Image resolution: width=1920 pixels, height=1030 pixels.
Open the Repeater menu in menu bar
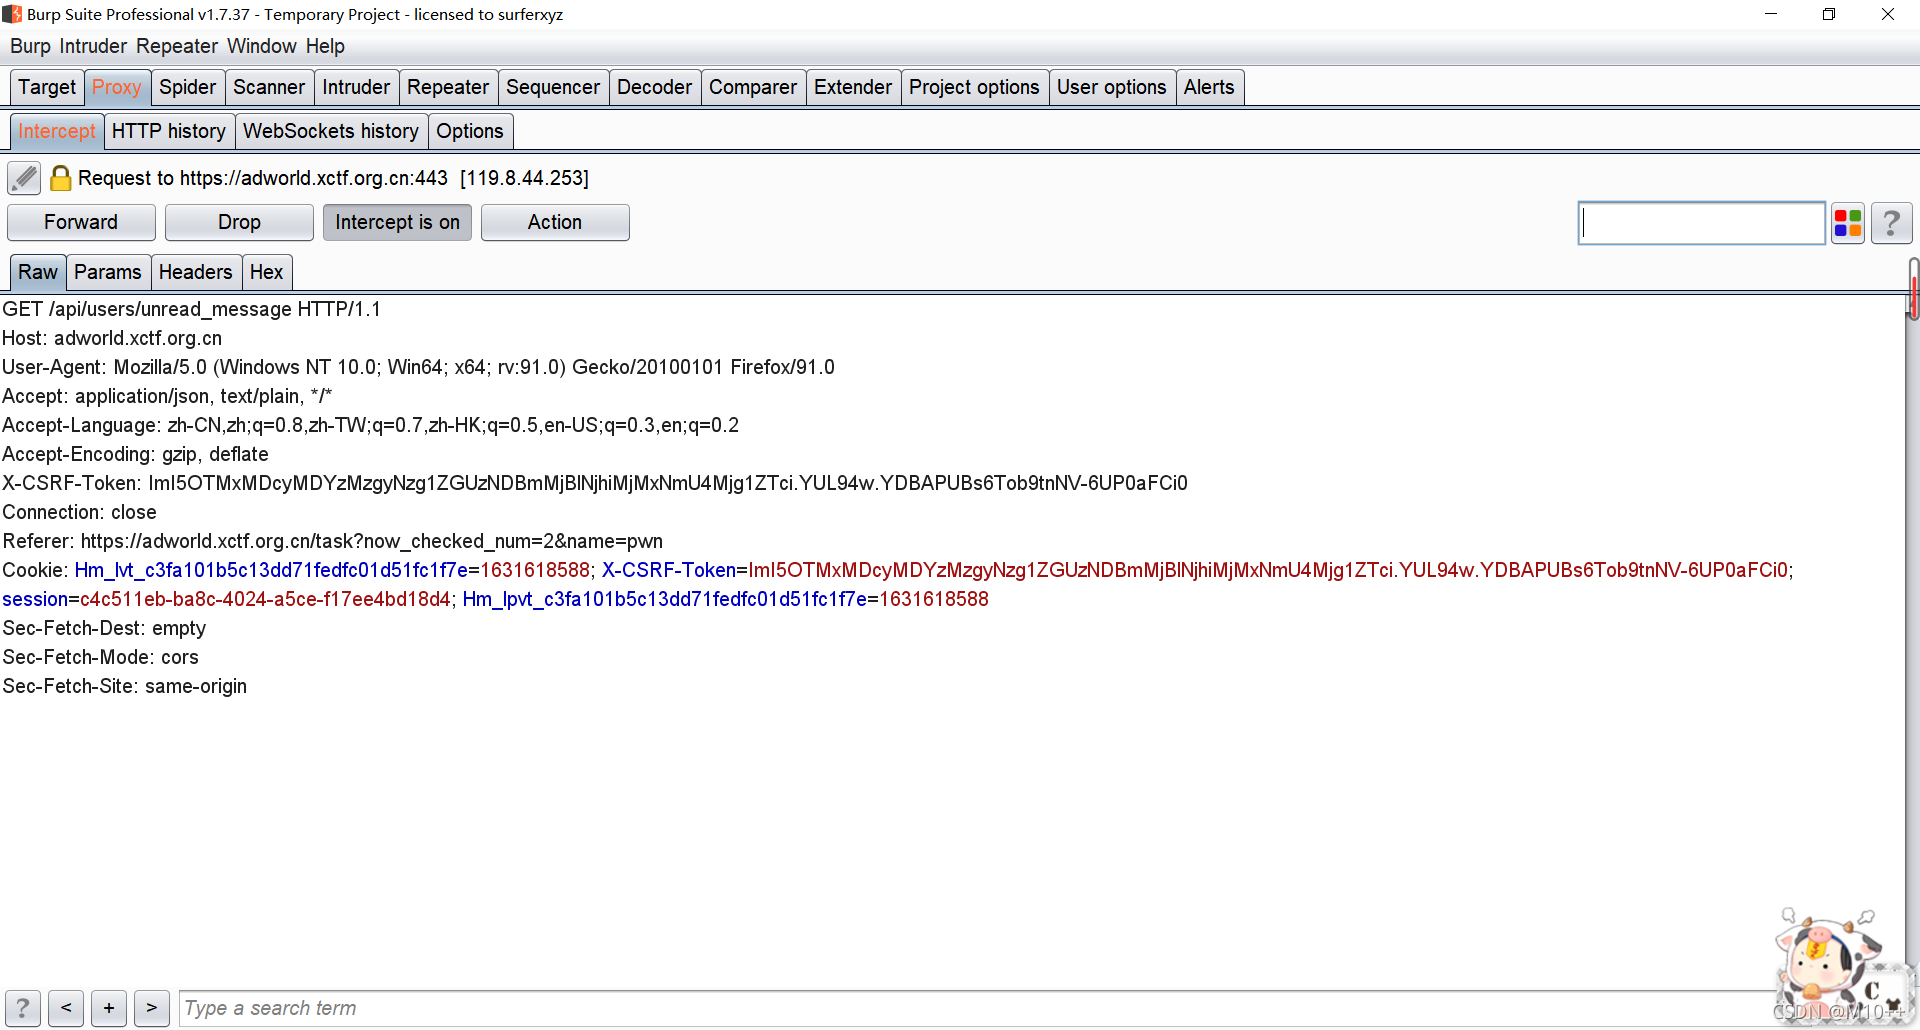point(177,46)
